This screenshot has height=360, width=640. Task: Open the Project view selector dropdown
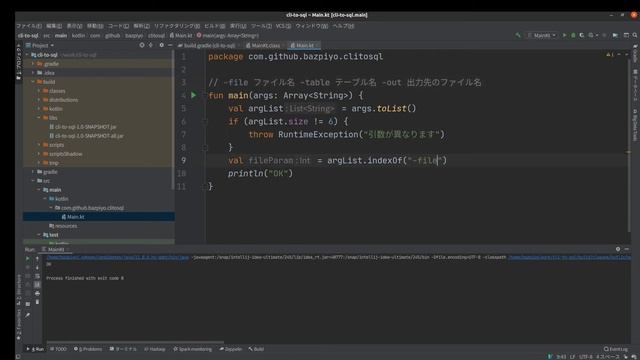[x=40, y=45]
